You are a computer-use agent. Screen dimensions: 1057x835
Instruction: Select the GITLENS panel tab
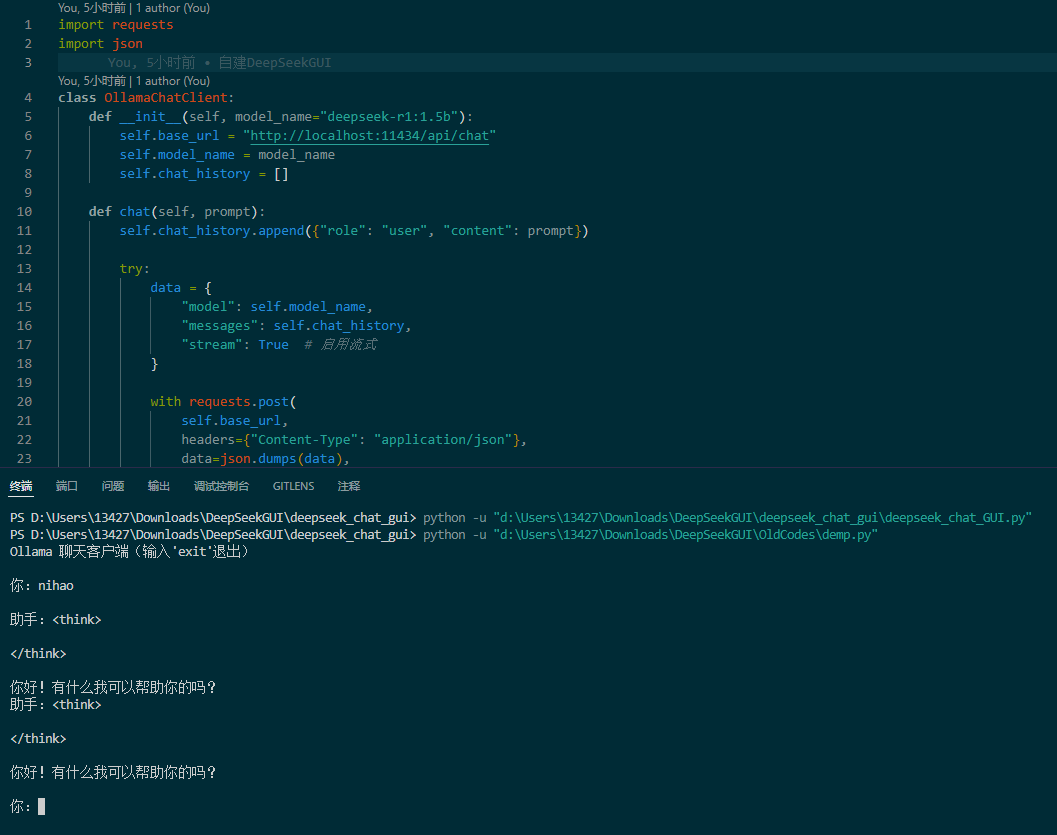pos(293,486)
